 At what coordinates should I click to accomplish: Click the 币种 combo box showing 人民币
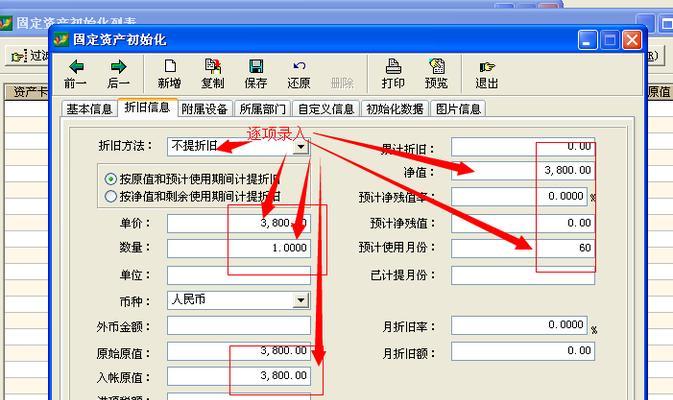[239, 300]
